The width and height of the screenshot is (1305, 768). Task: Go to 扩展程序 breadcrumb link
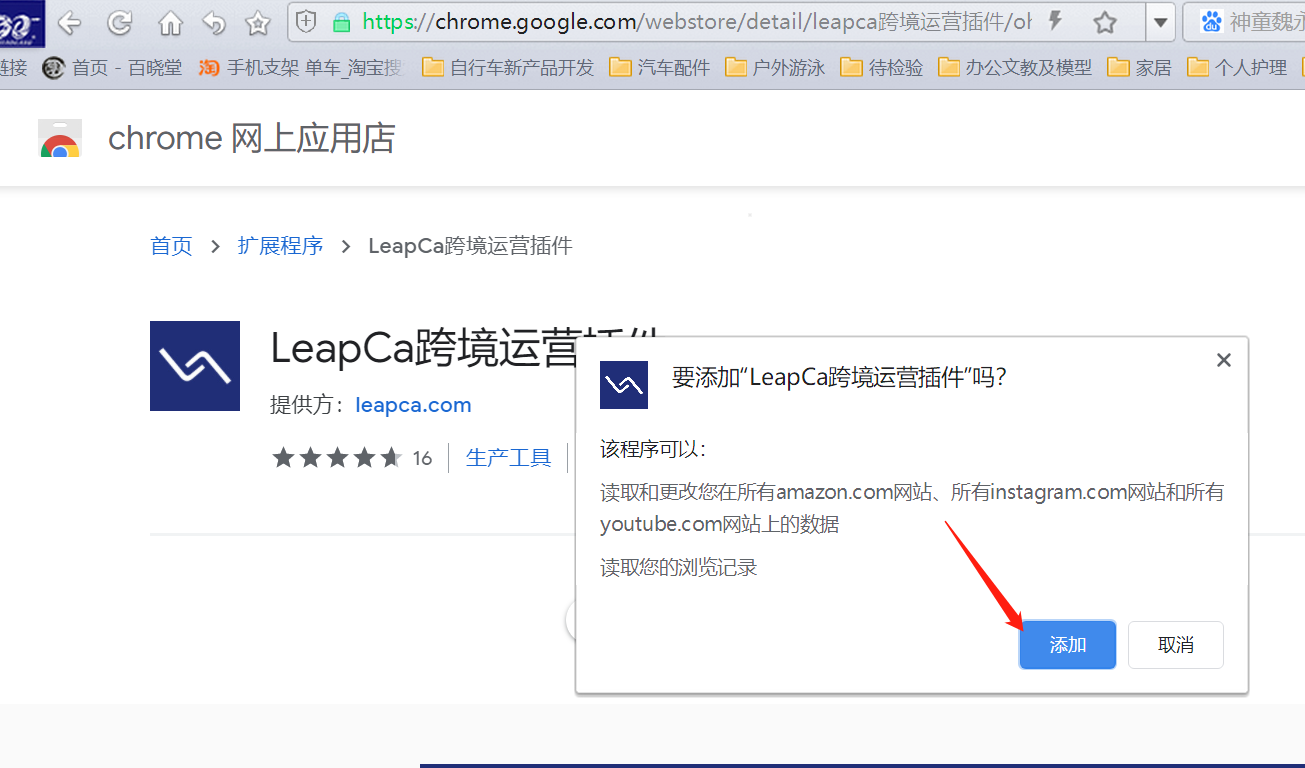point(280,246)
